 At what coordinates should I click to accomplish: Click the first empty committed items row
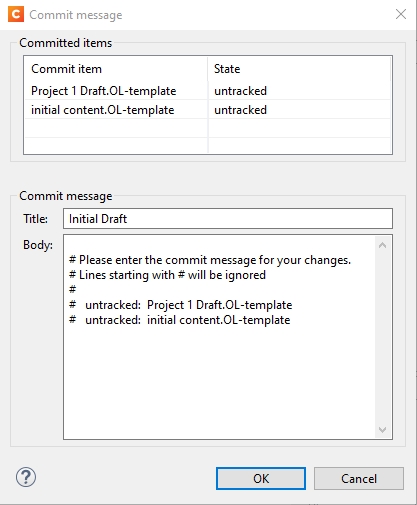pos(208,128)
